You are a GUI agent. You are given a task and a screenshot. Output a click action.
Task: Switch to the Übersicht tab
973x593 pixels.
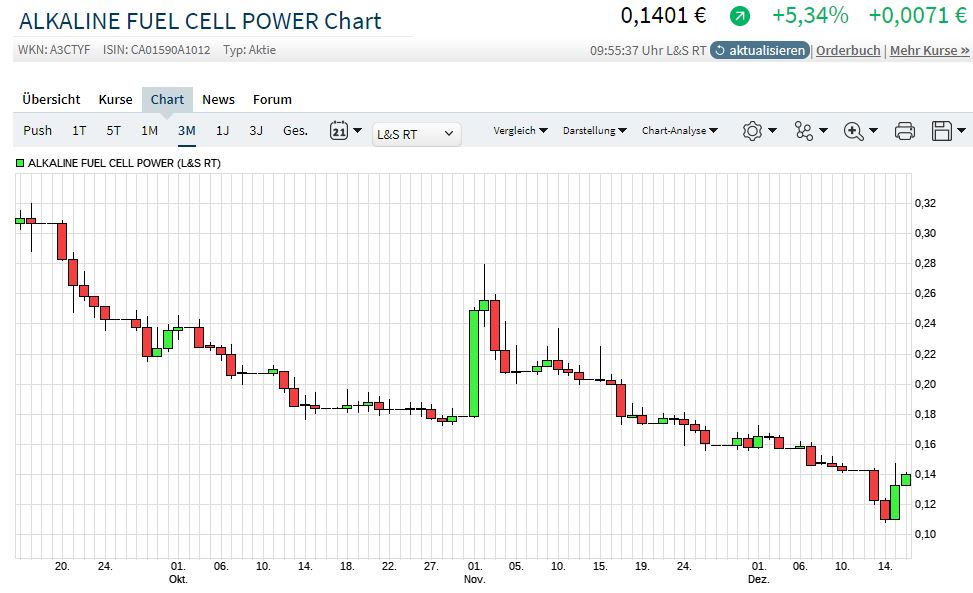[x=51, y=99]
